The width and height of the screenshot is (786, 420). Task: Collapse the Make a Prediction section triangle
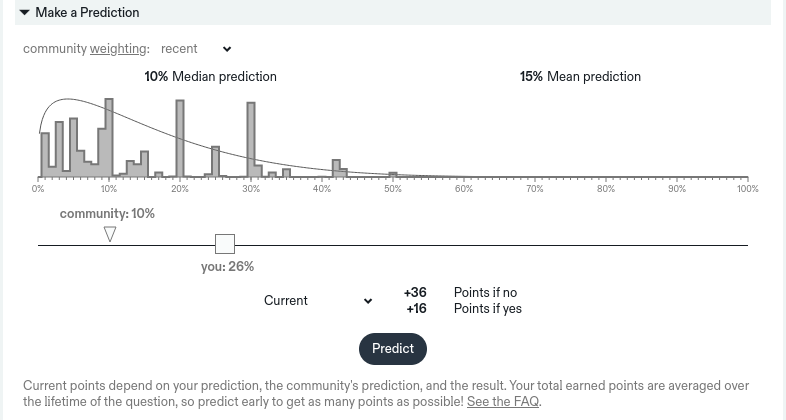(25, 13)
